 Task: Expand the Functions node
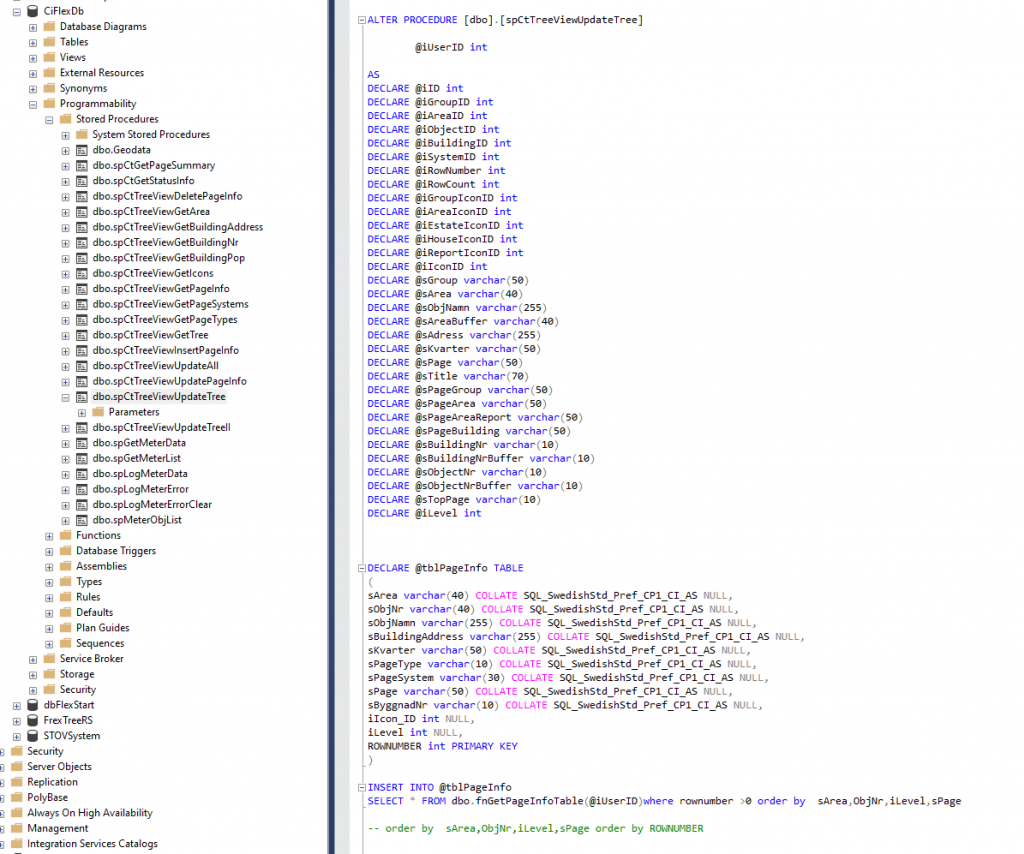(x=49, y=536)
